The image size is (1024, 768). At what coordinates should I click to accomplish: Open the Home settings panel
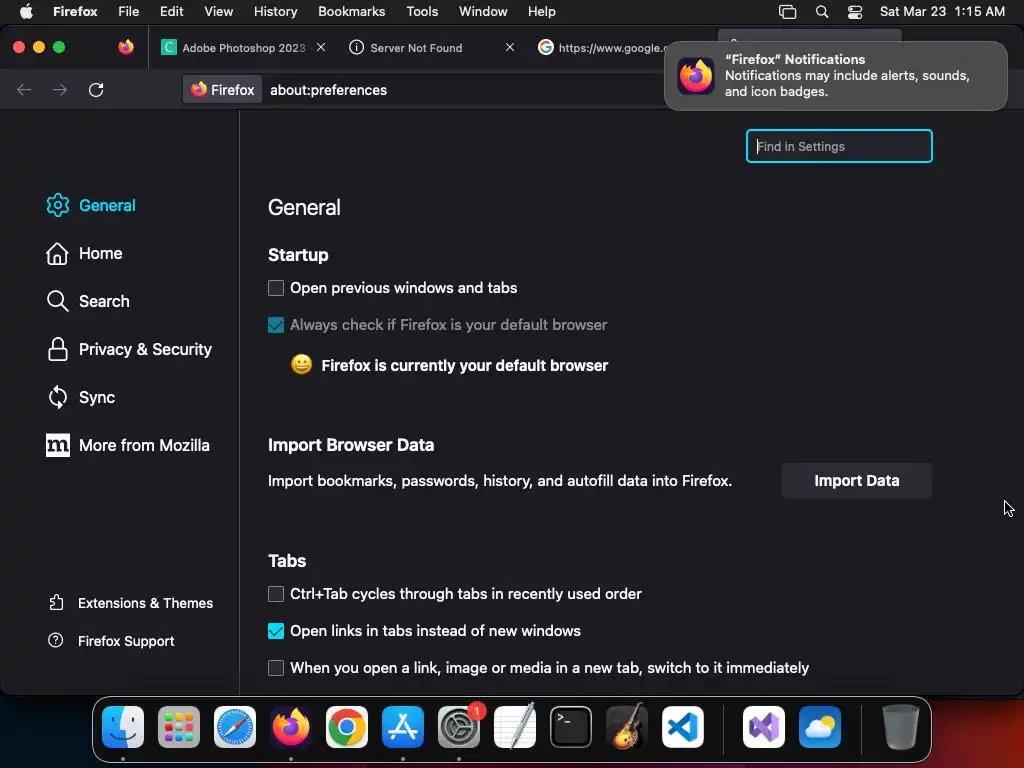point(84,253)
